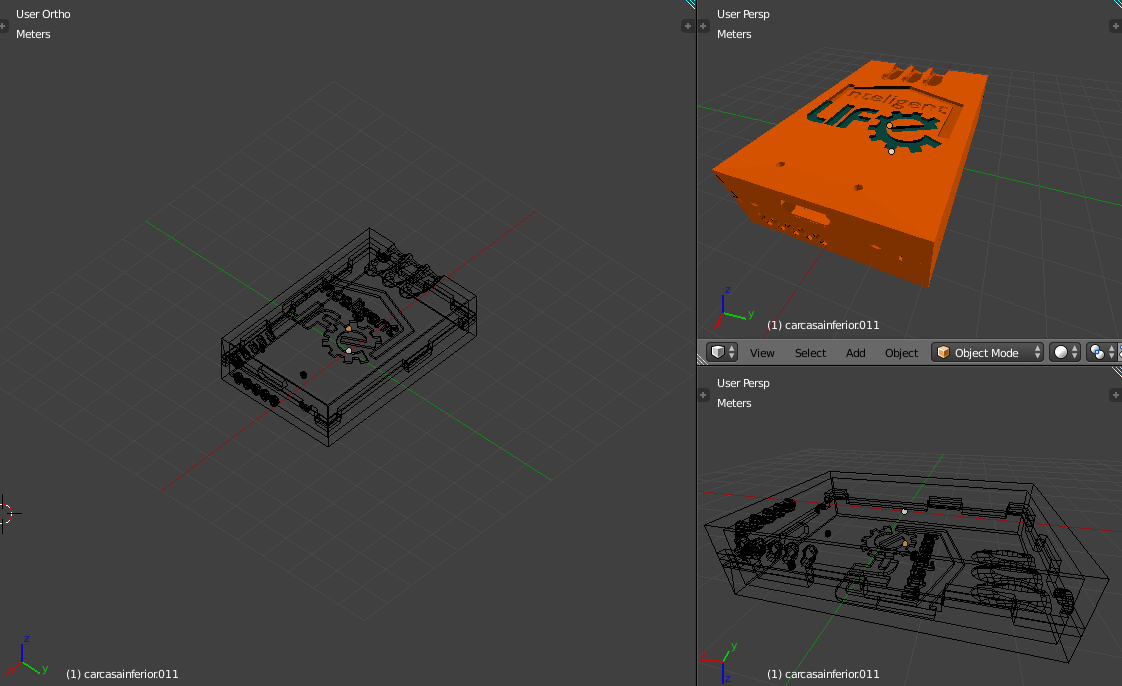Open the editor type selector with the cube icon
This screenshot has height=686, width=1122.
point(721,352)
